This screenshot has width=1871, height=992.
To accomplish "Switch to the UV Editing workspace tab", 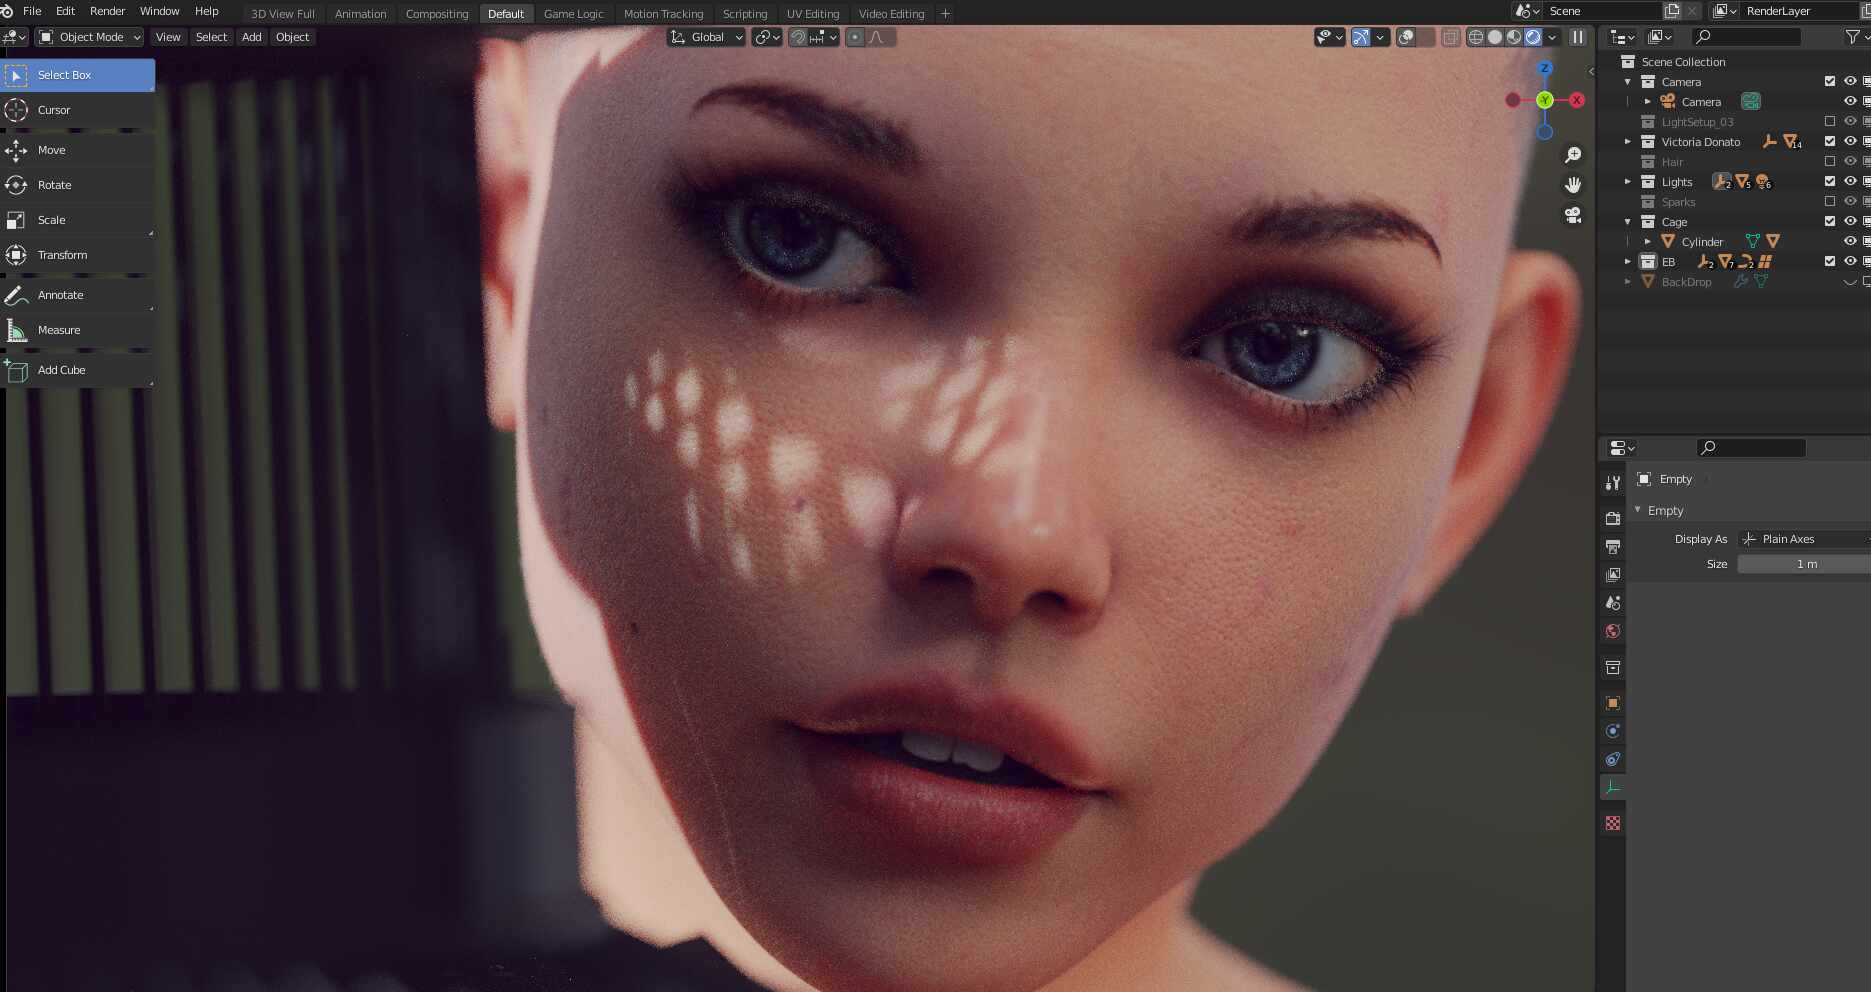I will [813, 14].
